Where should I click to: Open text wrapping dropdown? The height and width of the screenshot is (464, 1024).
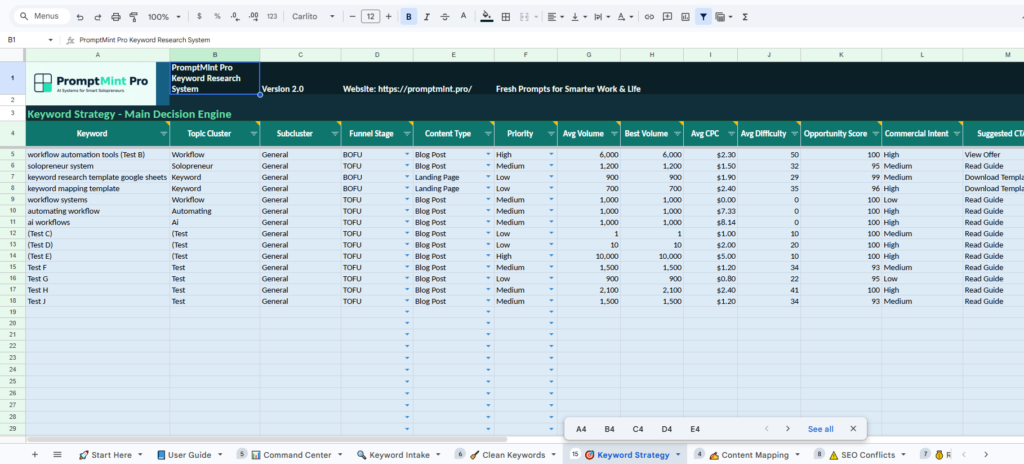(601, 16)
